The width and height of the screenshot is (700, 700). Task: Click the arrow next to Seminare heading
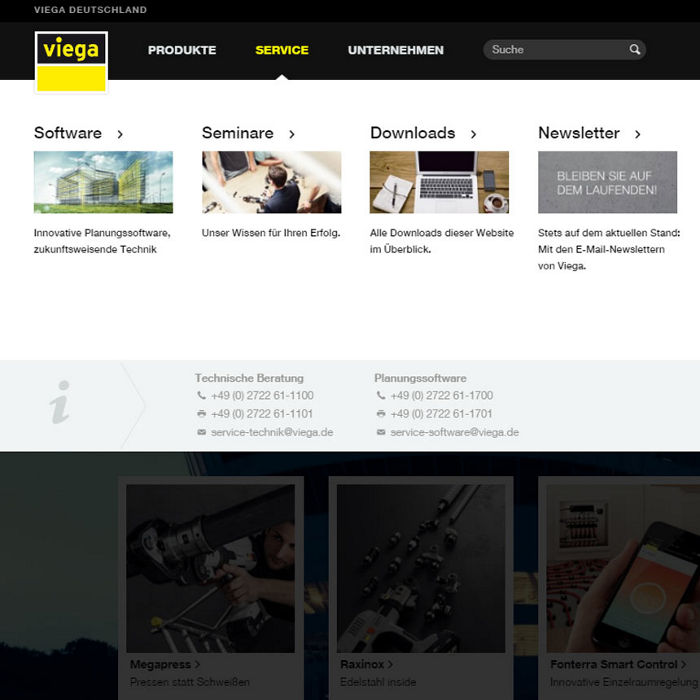pyautogui.click(x=292, y=134)
